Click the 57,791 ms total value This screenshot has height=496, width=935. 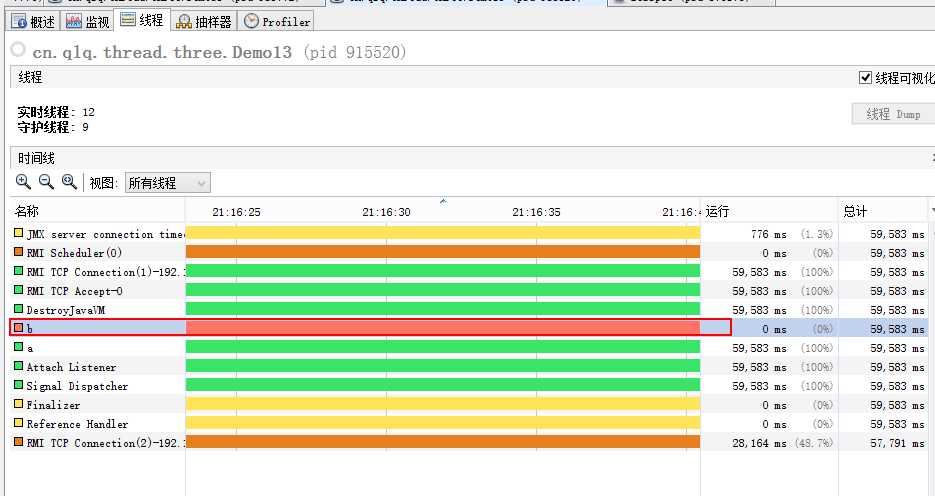pos(897,443)
